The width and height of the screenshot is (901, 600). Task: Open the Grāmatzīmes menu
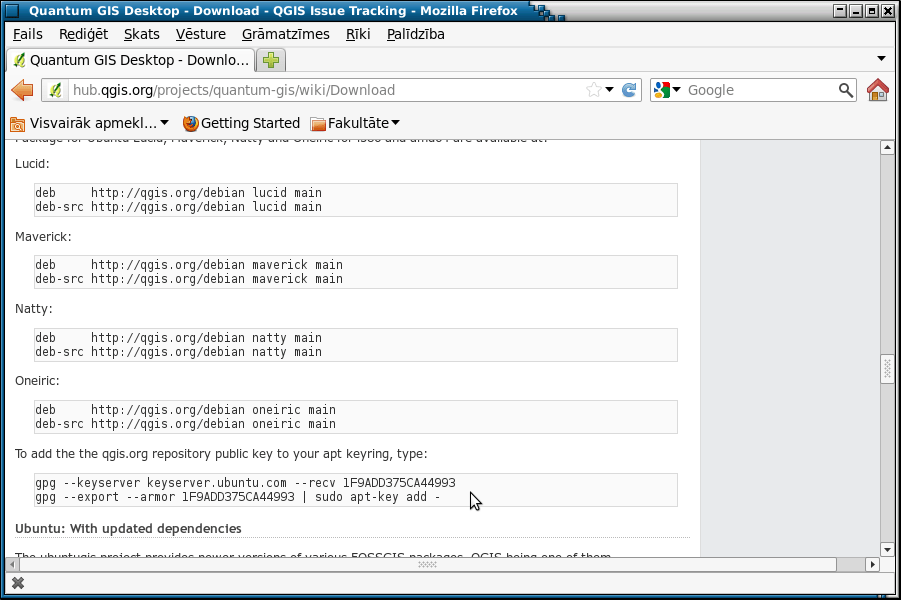tap(286, 34)
